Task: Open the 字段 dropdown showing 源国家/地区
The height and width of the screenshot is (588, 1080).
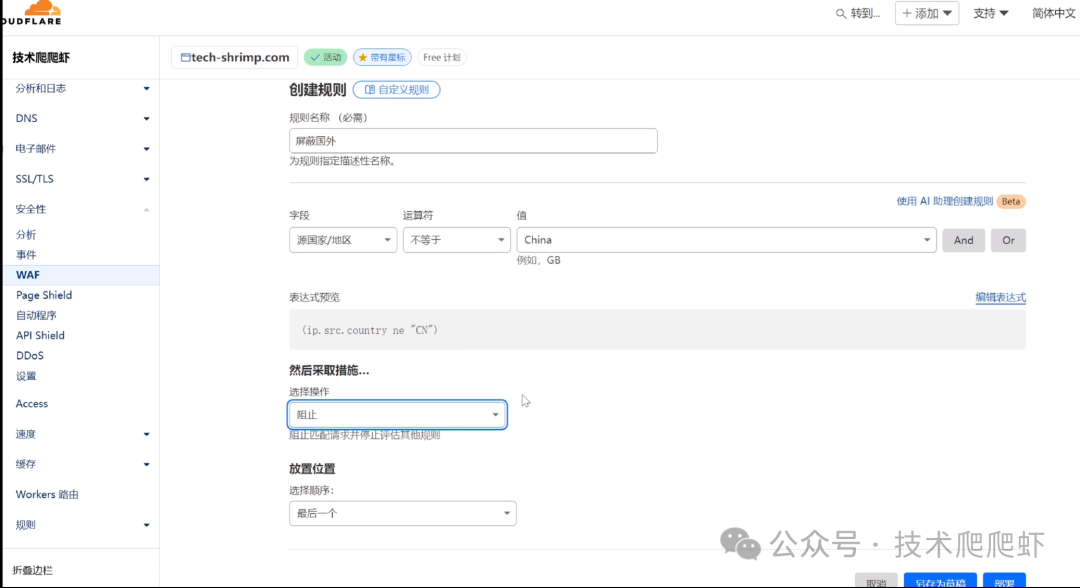Action: tap(342, 239)
